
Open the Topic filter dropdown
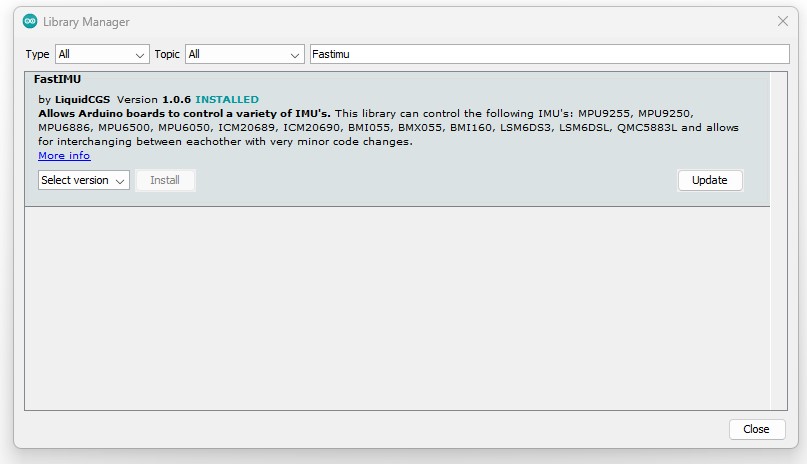tap(244, 54)
